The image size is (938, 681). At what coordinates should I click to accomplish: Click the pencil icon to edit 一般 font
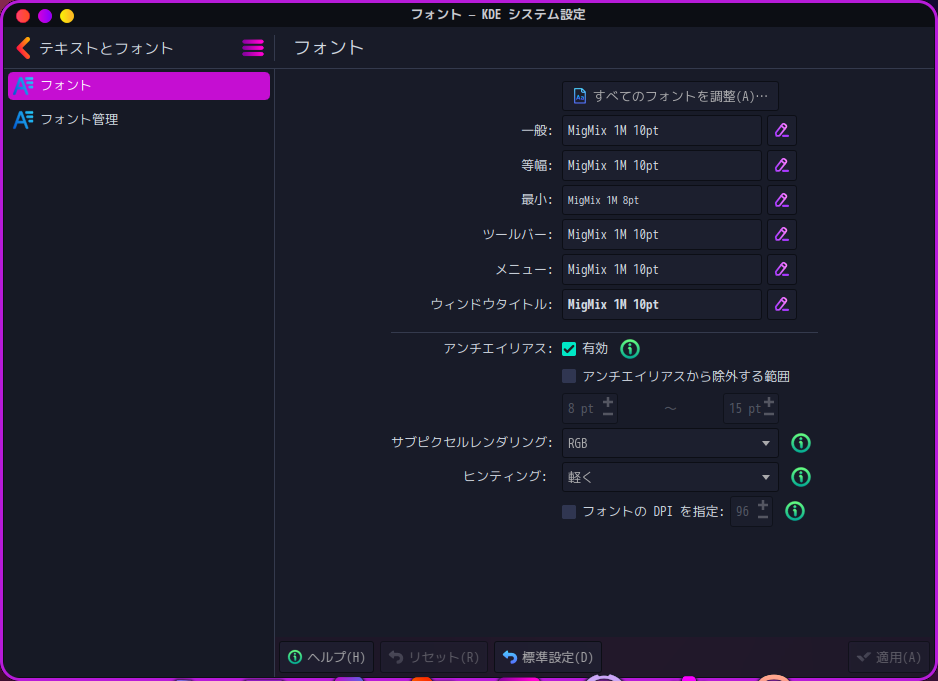[x=781, y=130]
